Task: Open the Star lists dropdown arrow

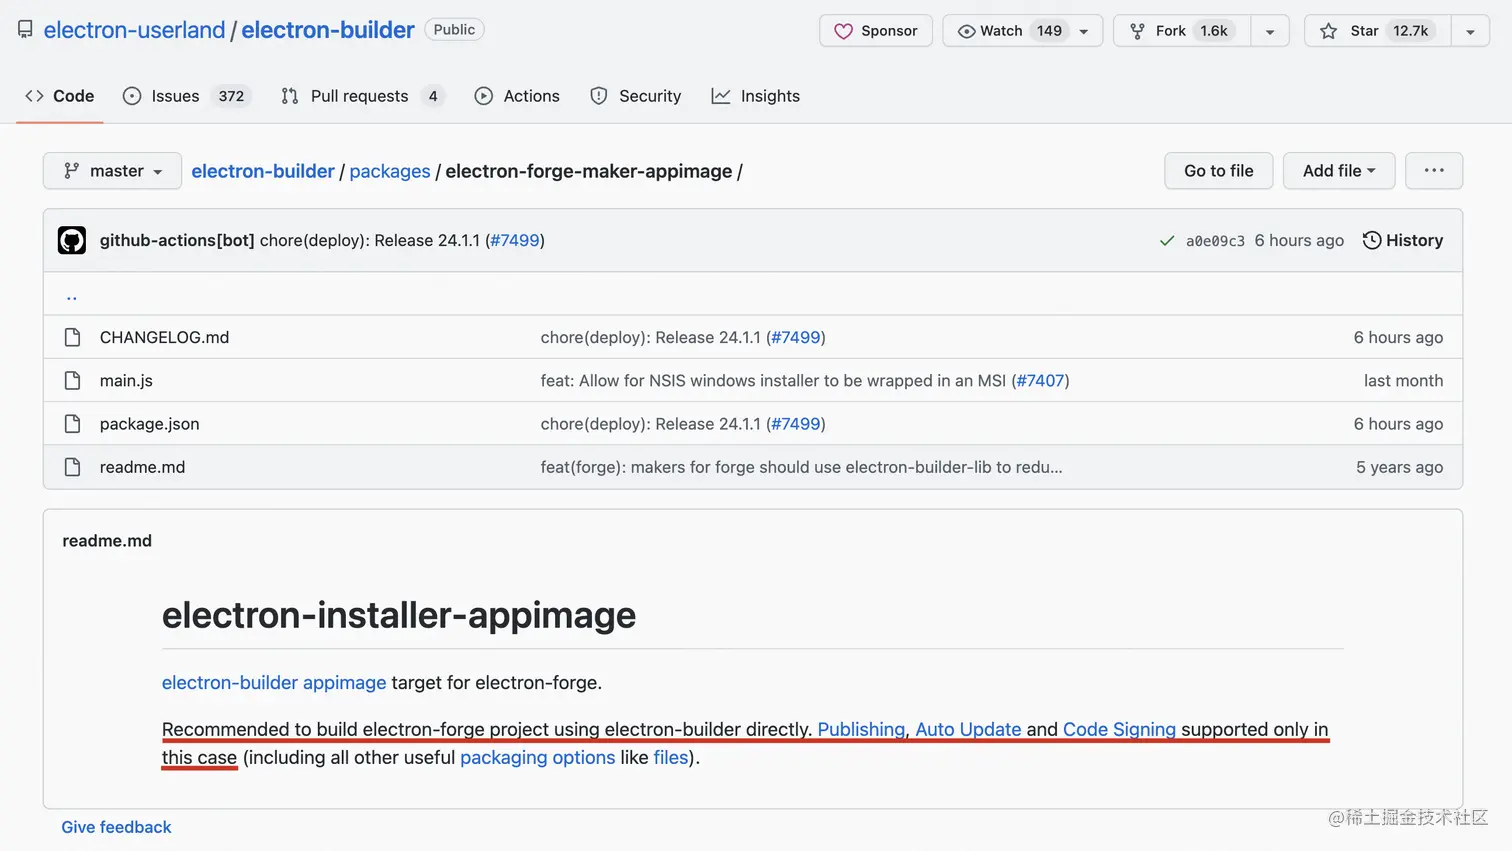Action: coord(1470,31)
